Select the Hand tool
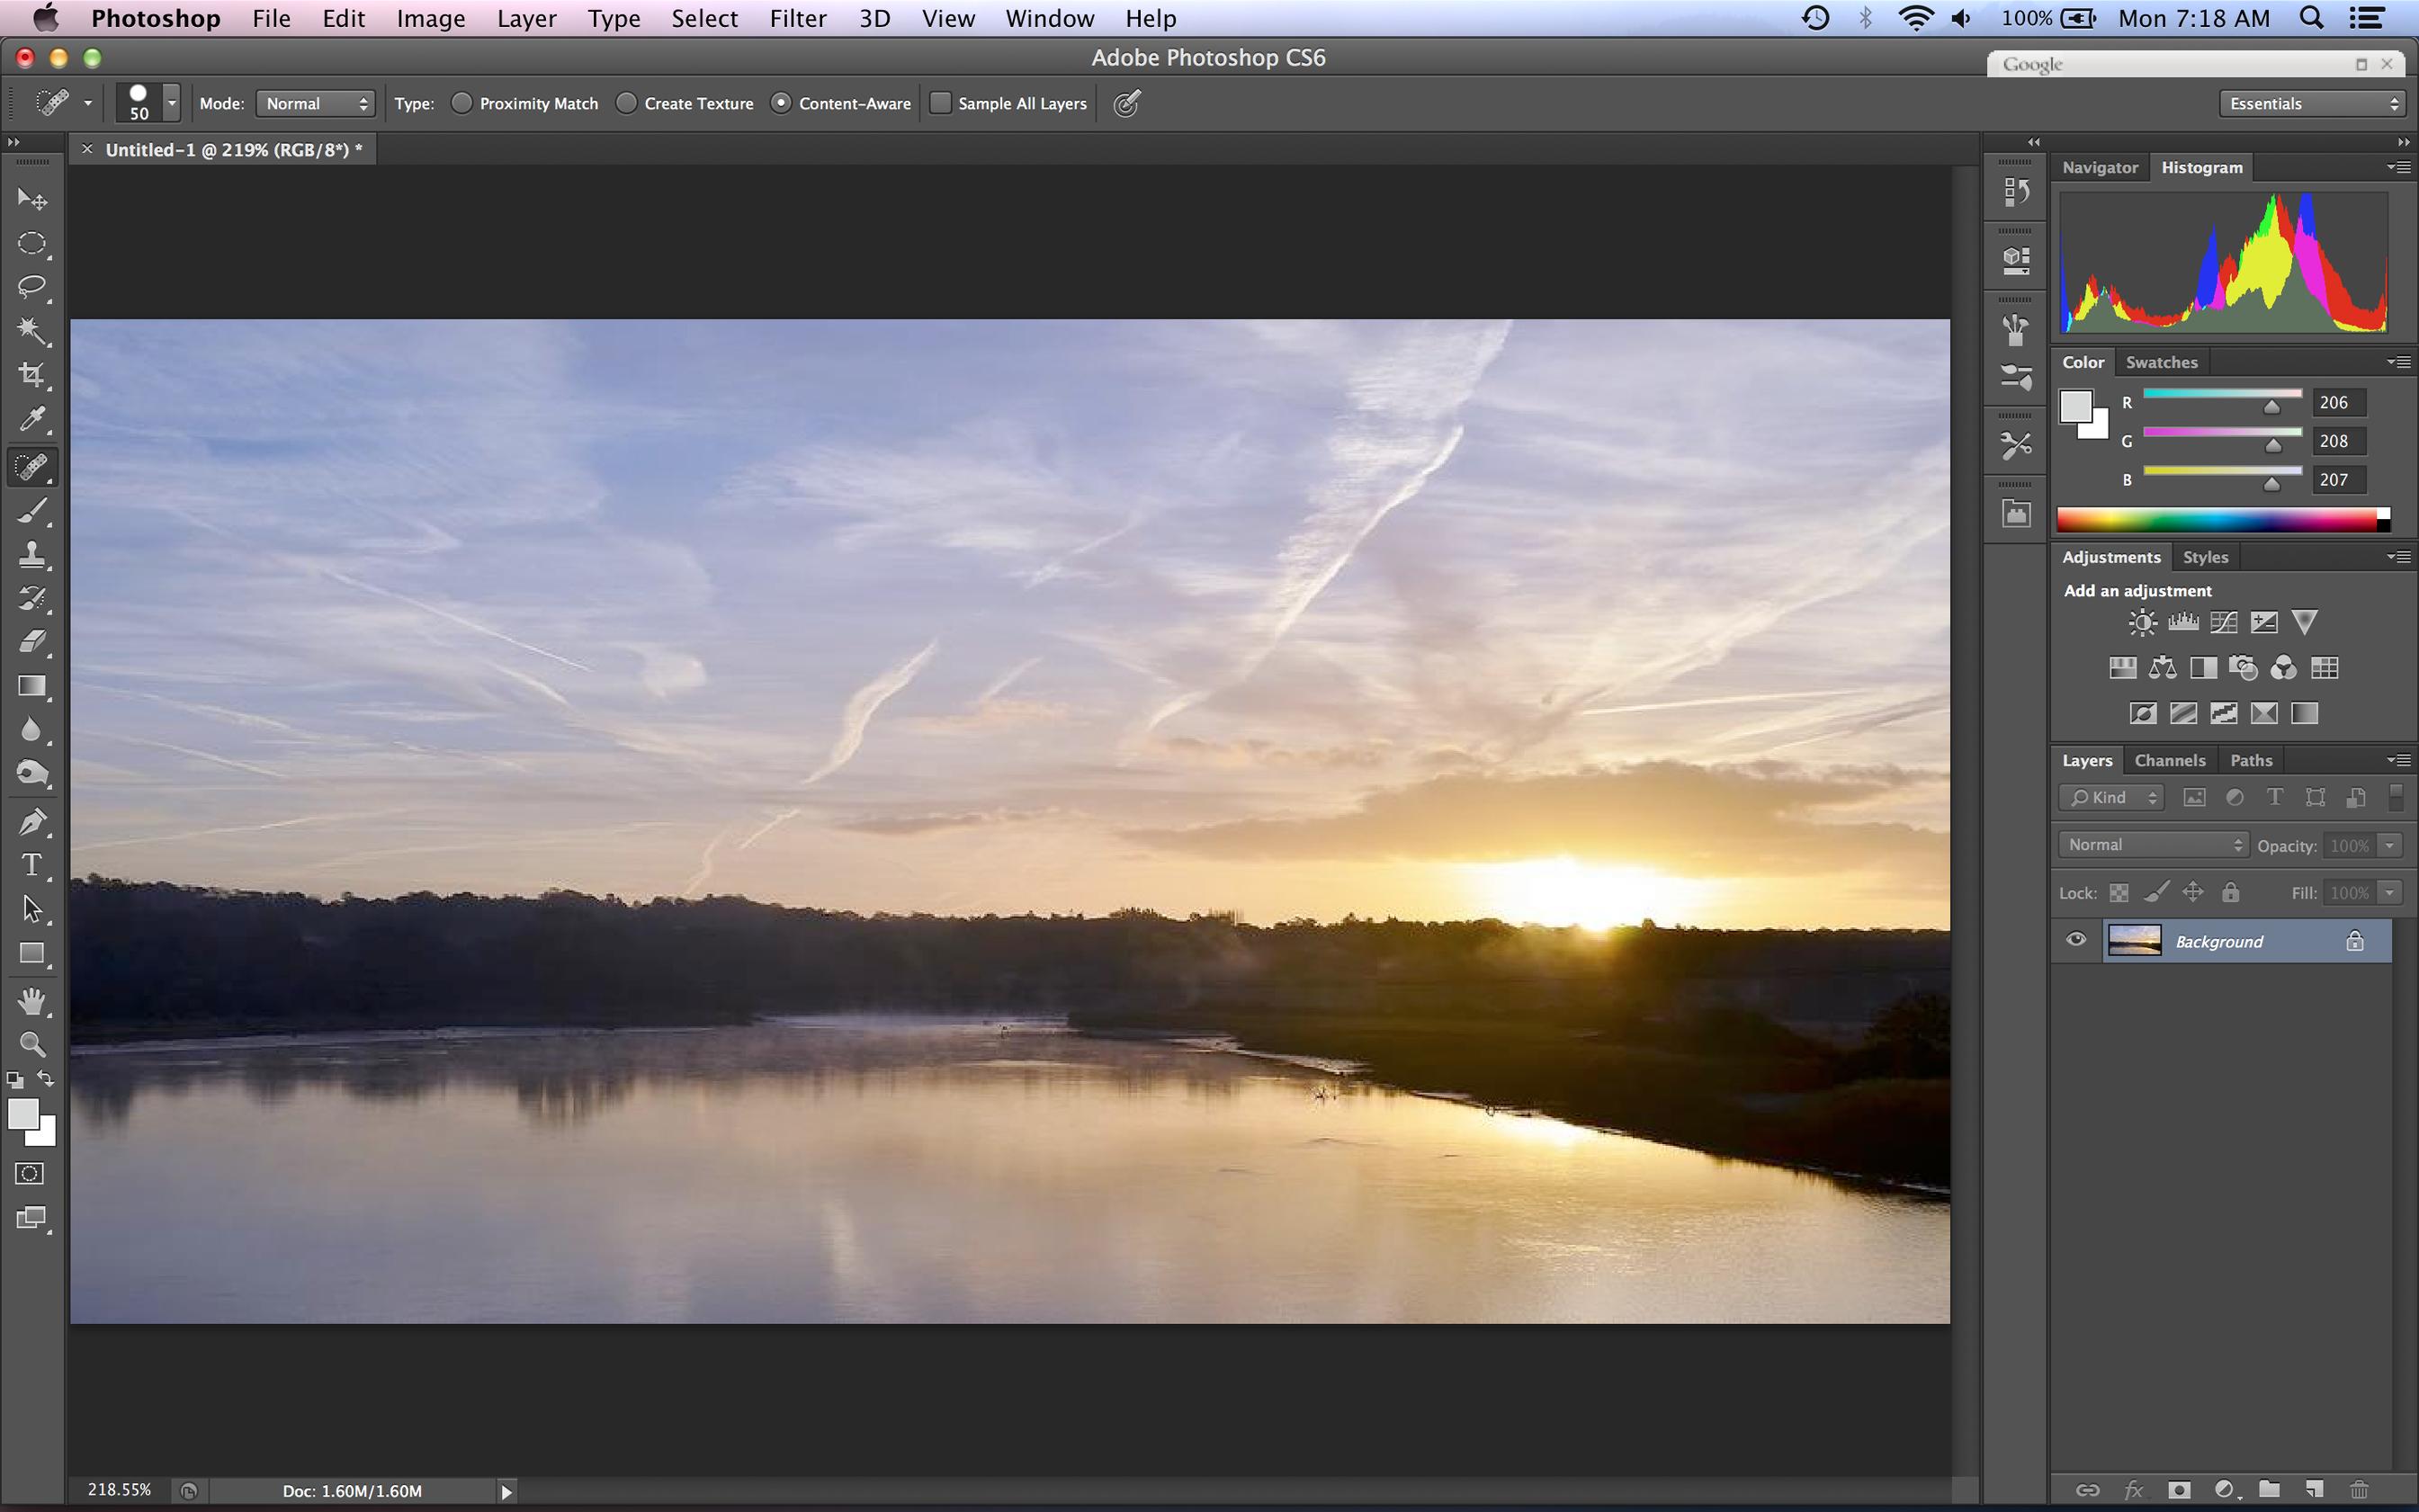 pyautogui.click(x=32, y=1000)
